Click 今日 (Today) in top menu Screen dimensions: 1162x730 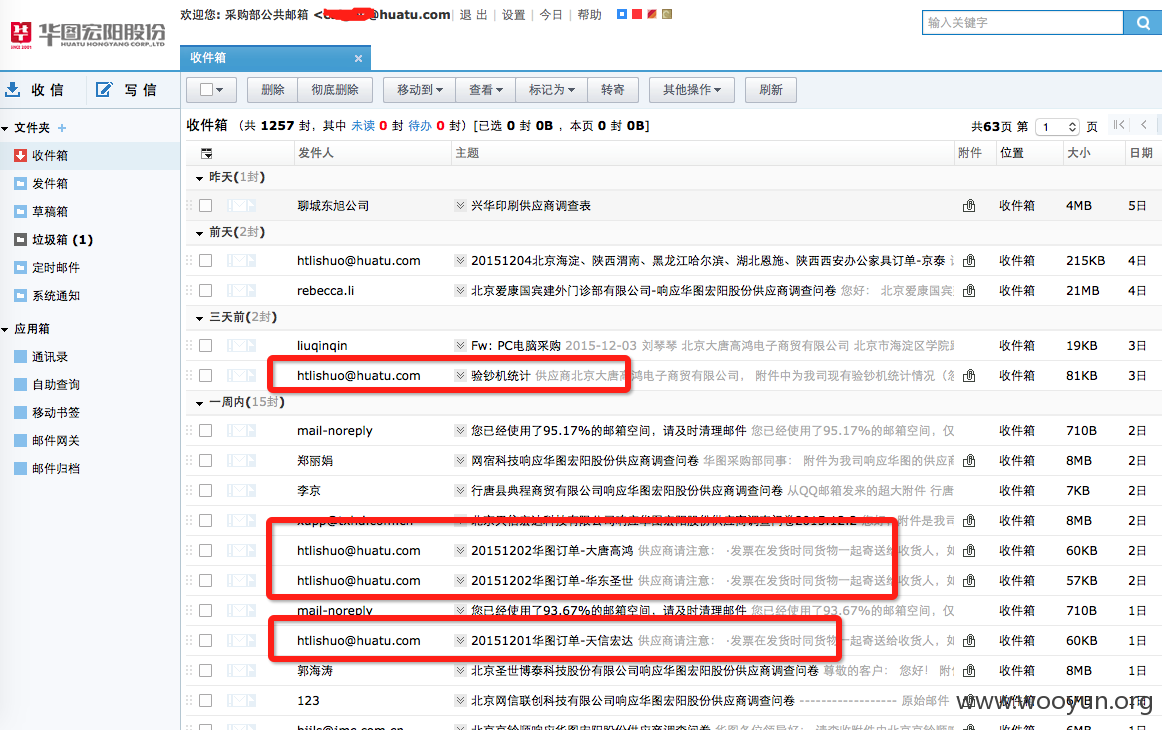point(551,15)
